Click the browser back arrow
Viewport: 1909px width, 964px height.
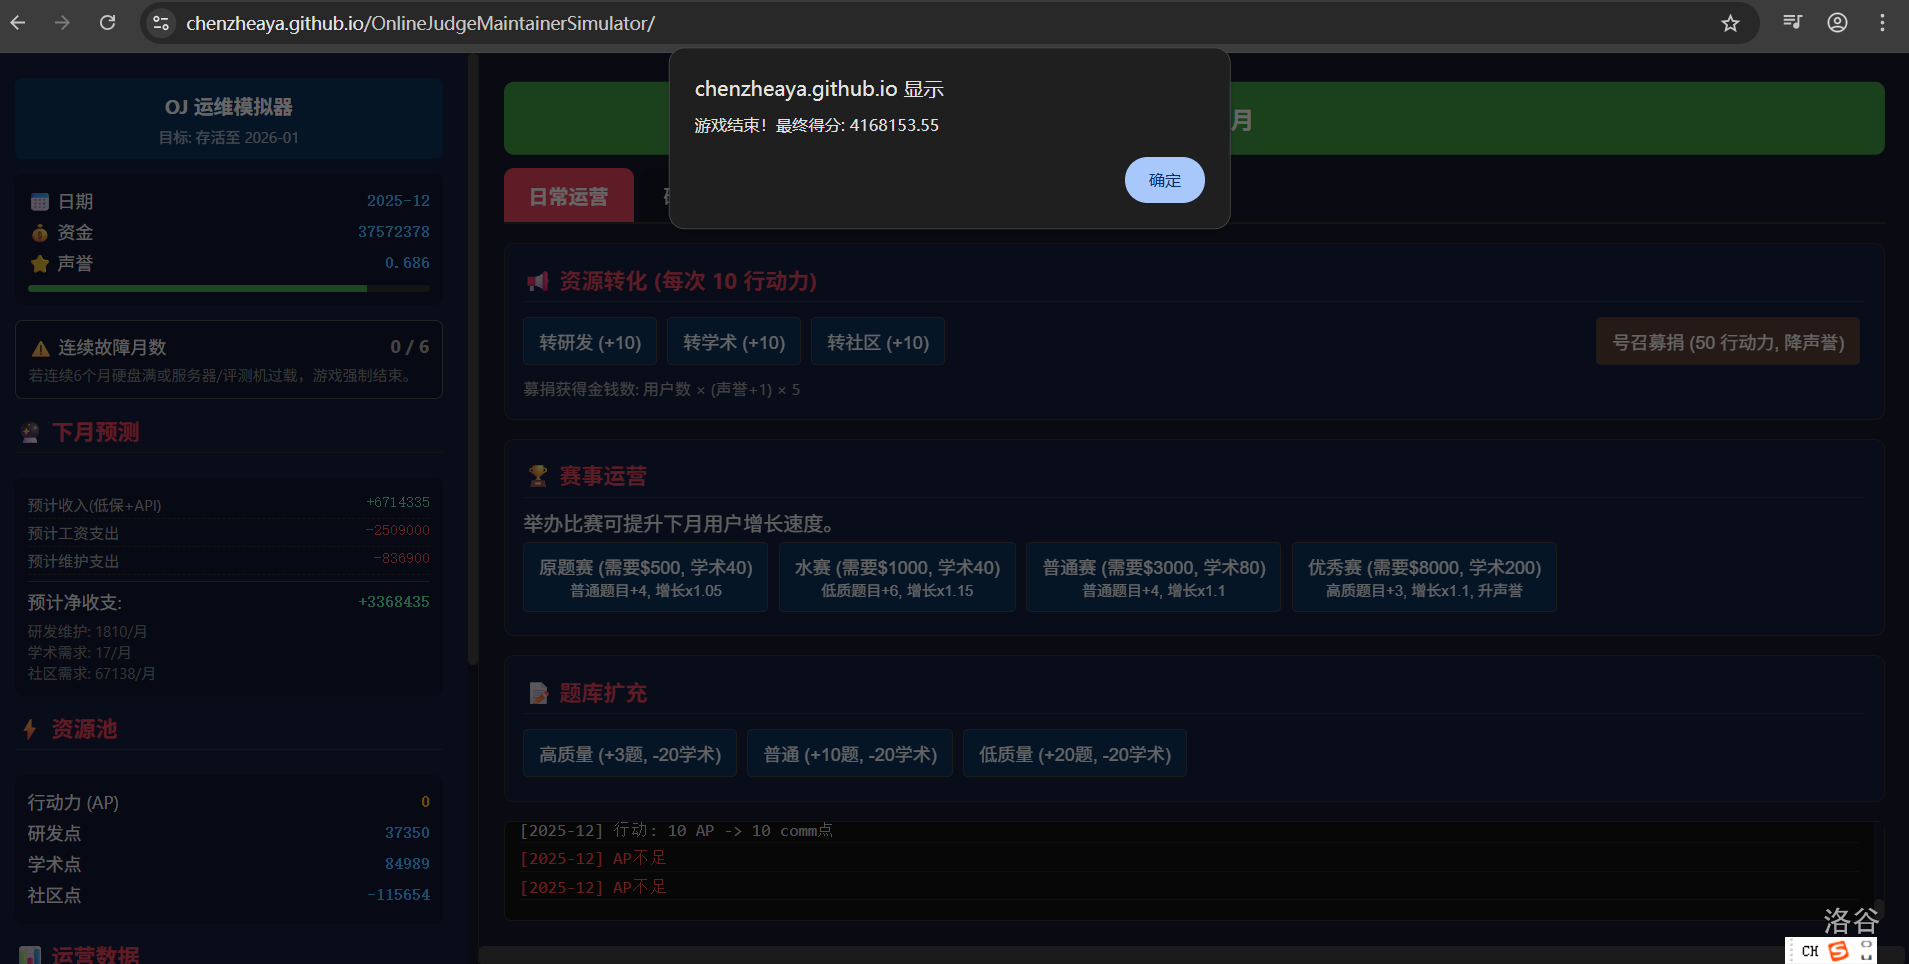(18, 22)
